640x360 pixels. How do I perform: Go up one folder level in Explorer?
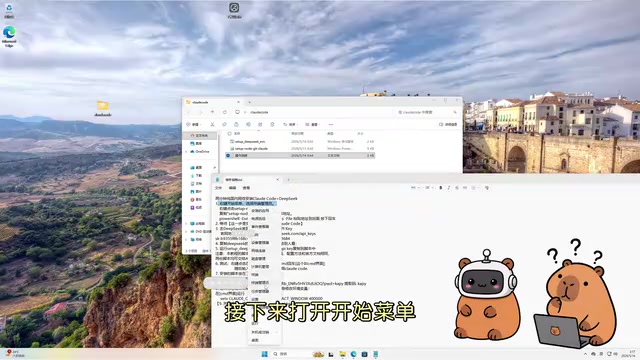tap(212, 112)
